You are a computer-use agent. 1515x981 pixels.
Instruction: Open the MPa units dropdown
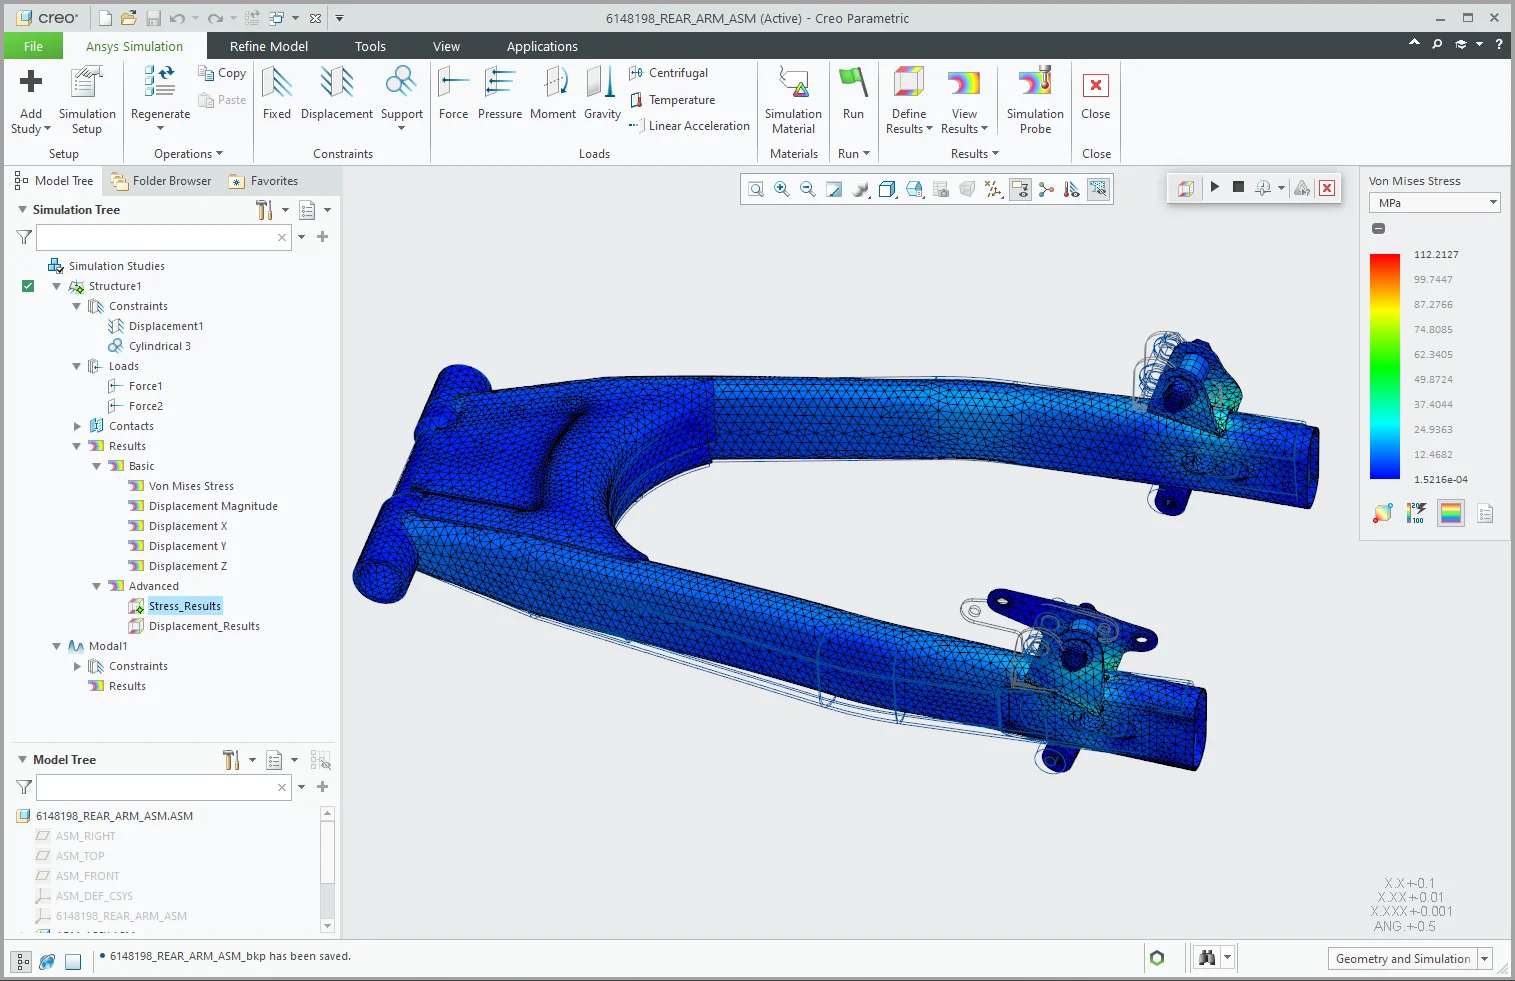pyautogui.click(x=1495, y=202)
